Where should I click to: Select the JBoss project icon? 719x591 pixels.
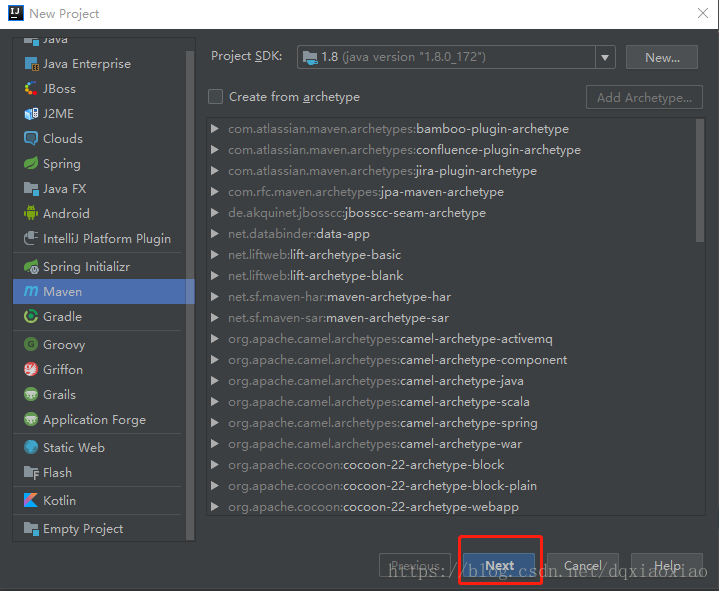[x=31, y=88]
